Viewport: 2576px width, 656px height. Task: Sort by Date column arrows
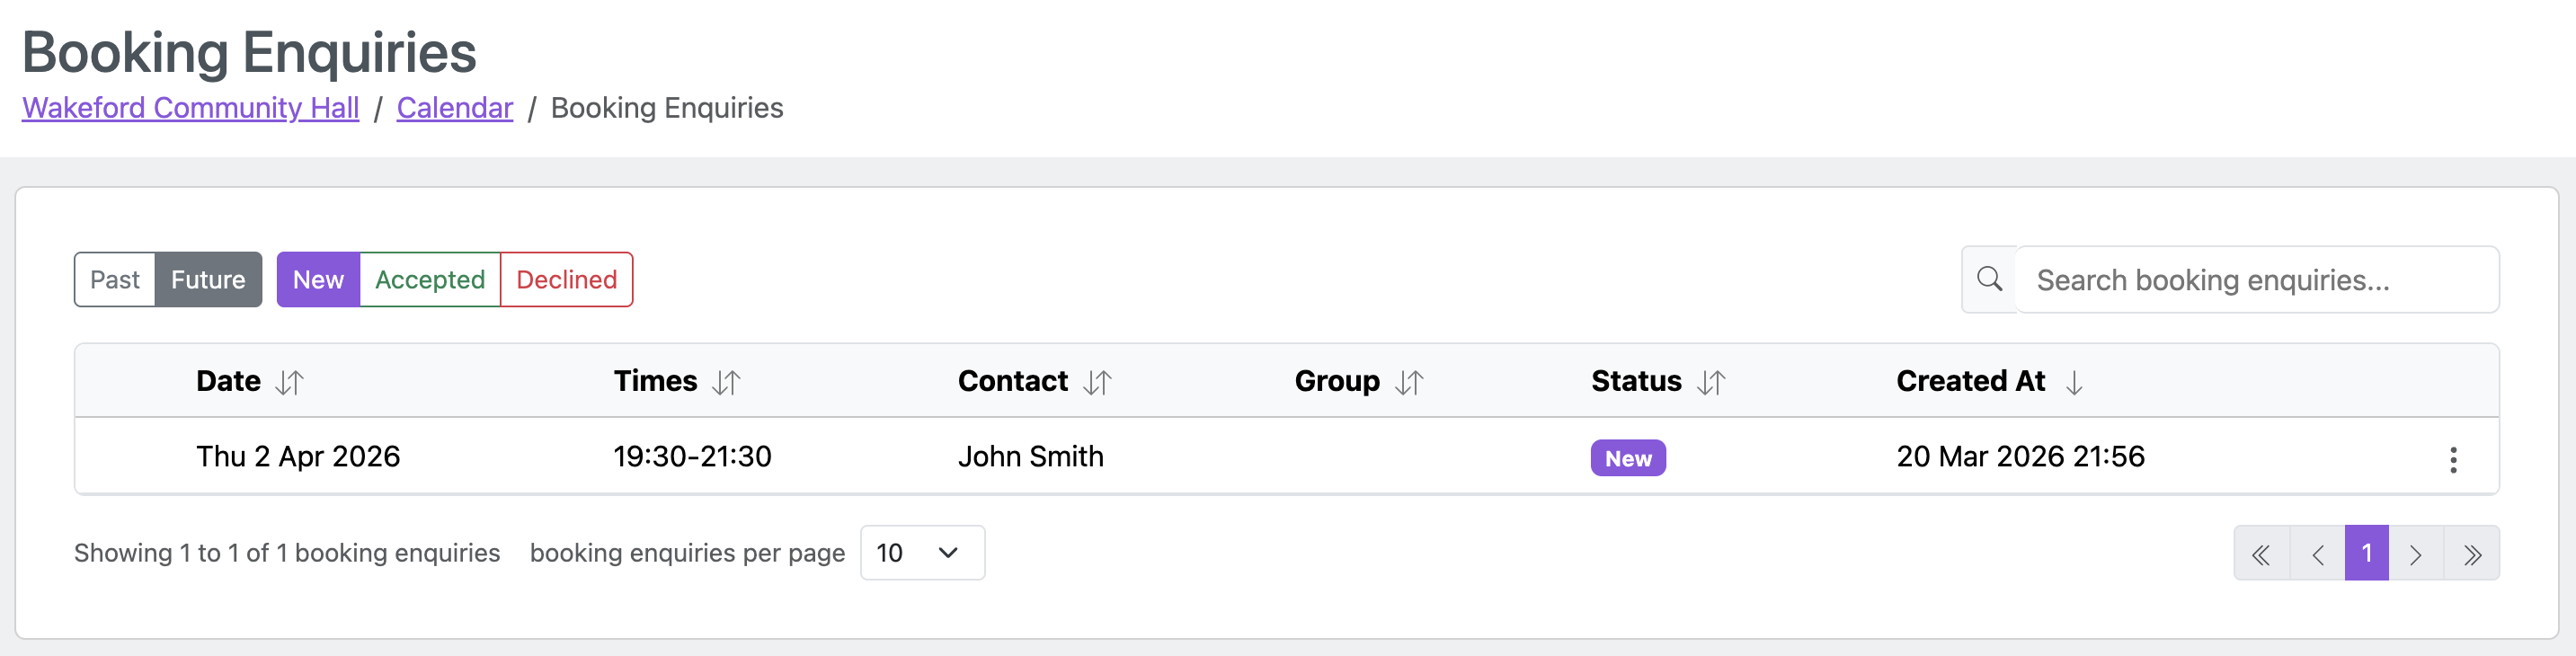pos(289,382)
